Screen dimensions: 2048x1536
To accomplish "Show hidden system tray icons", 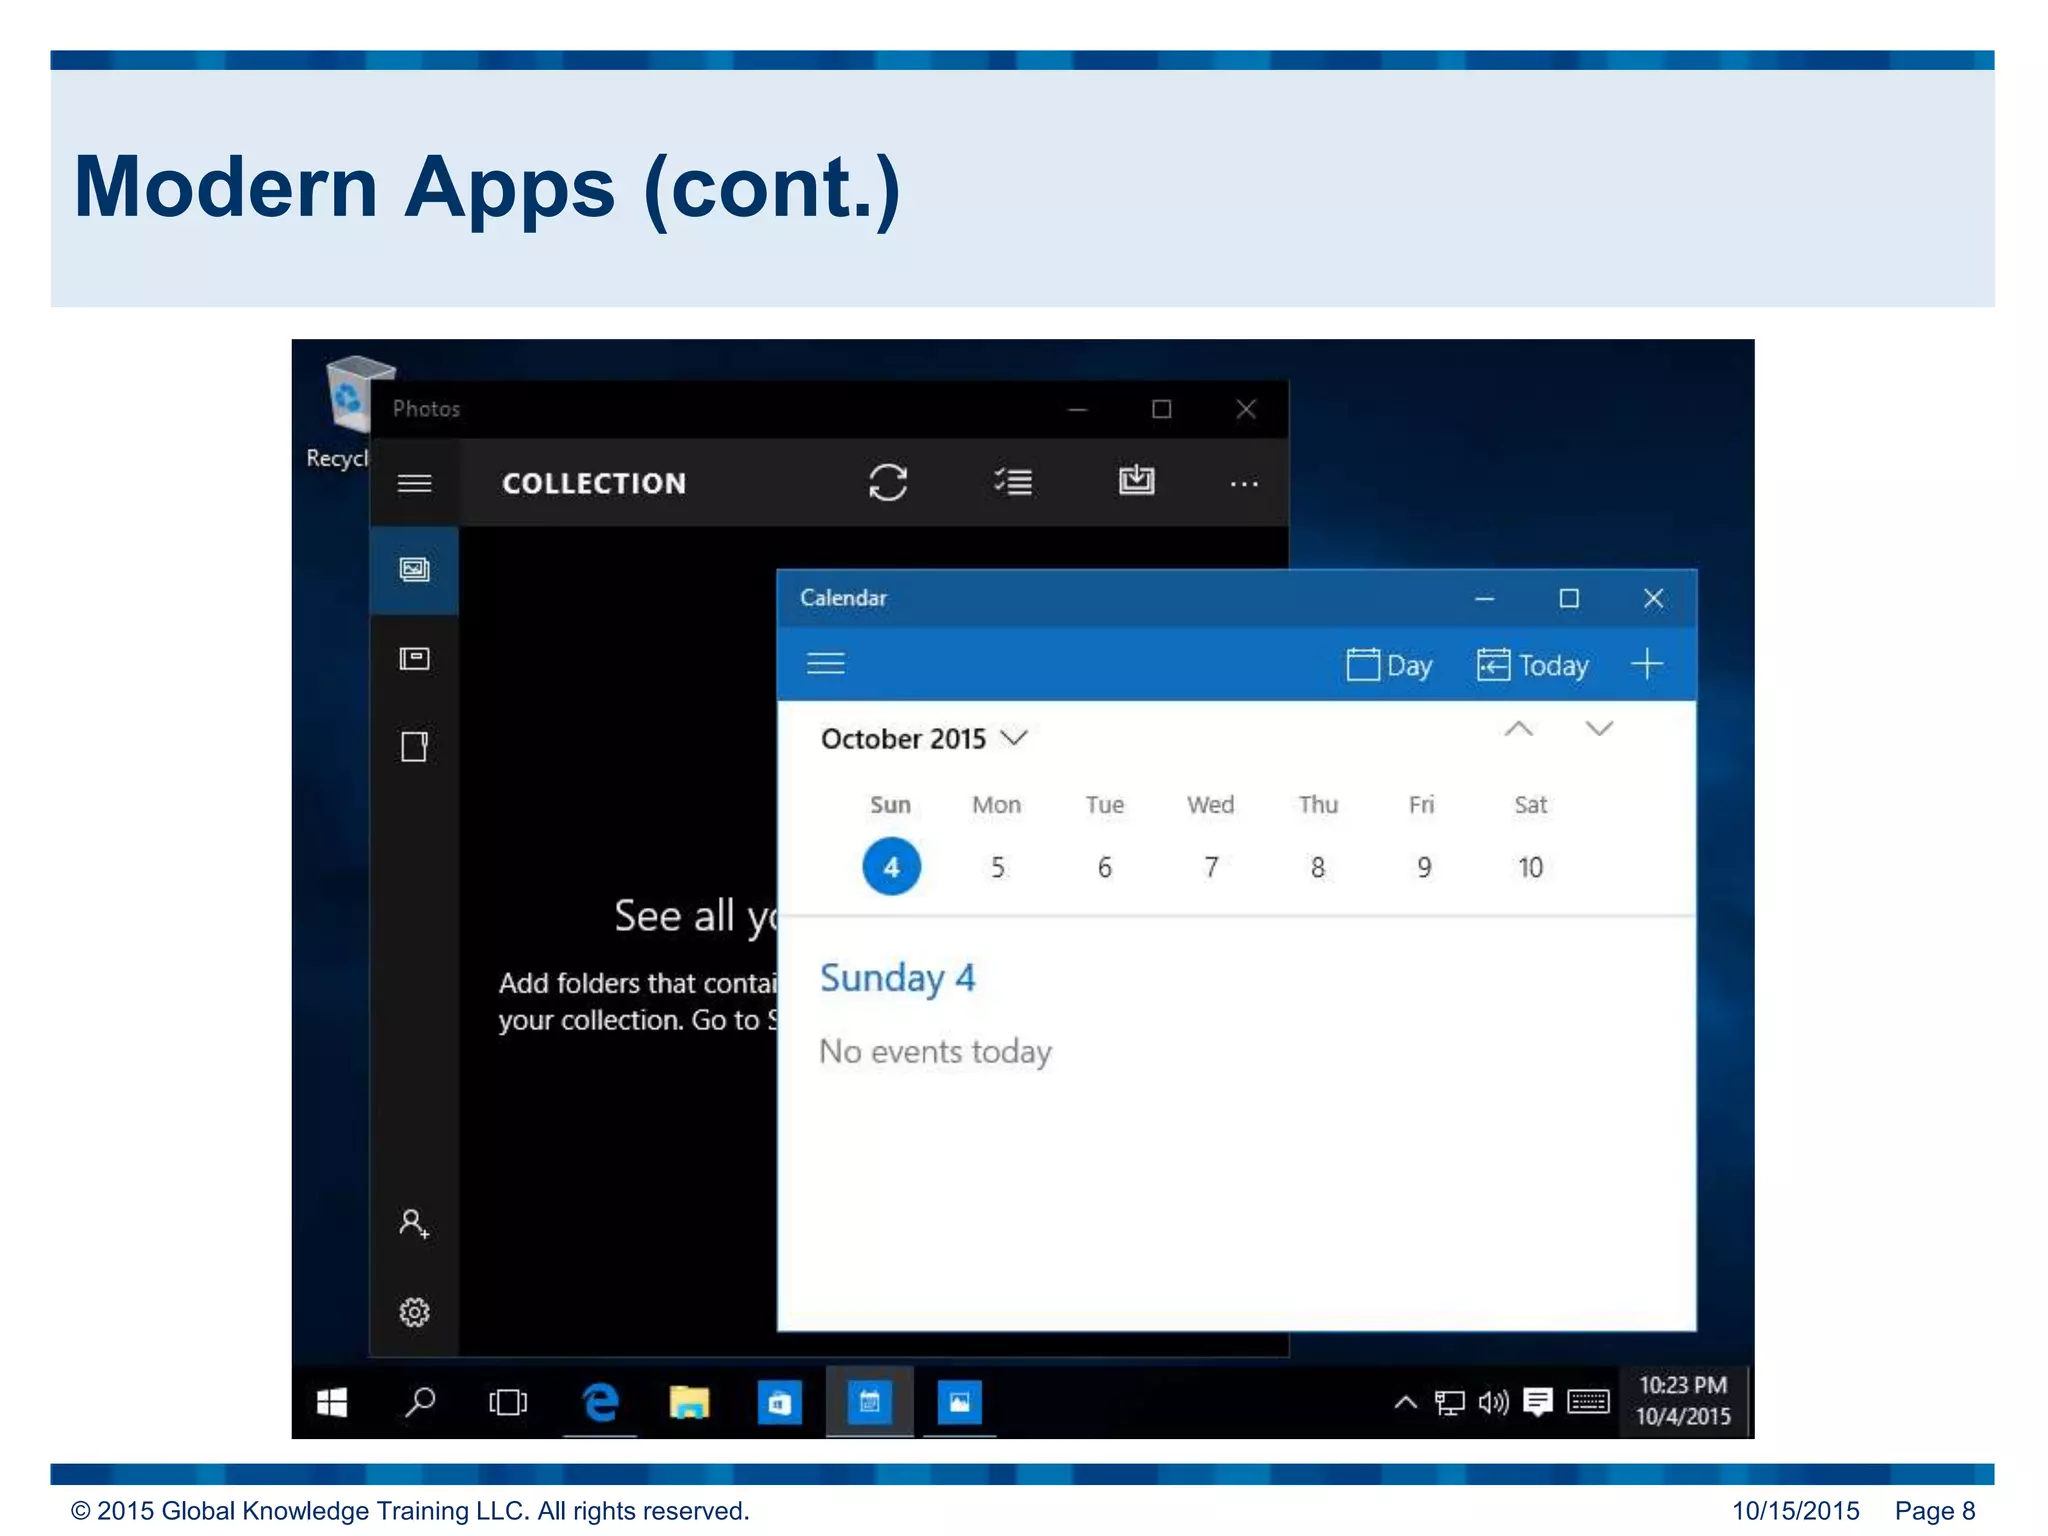I will point(1405,1402).
